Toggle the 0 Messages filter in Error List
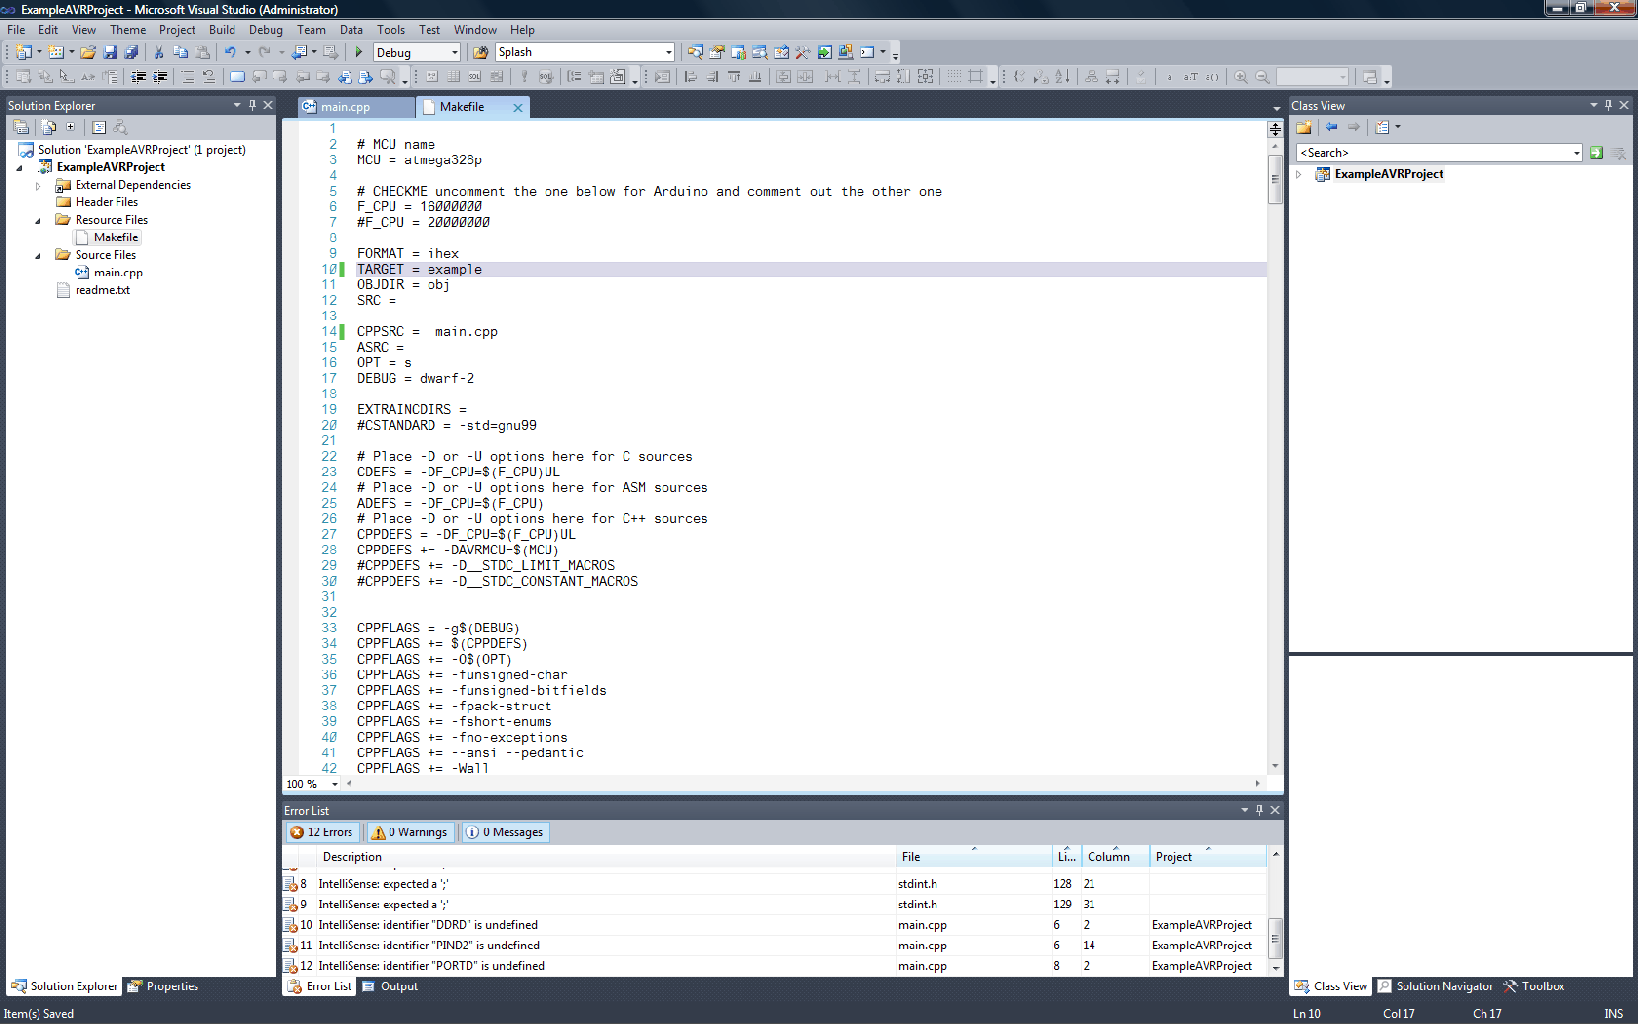The height and width of the screenshot is (1024, 1638). tap(504, 831)
